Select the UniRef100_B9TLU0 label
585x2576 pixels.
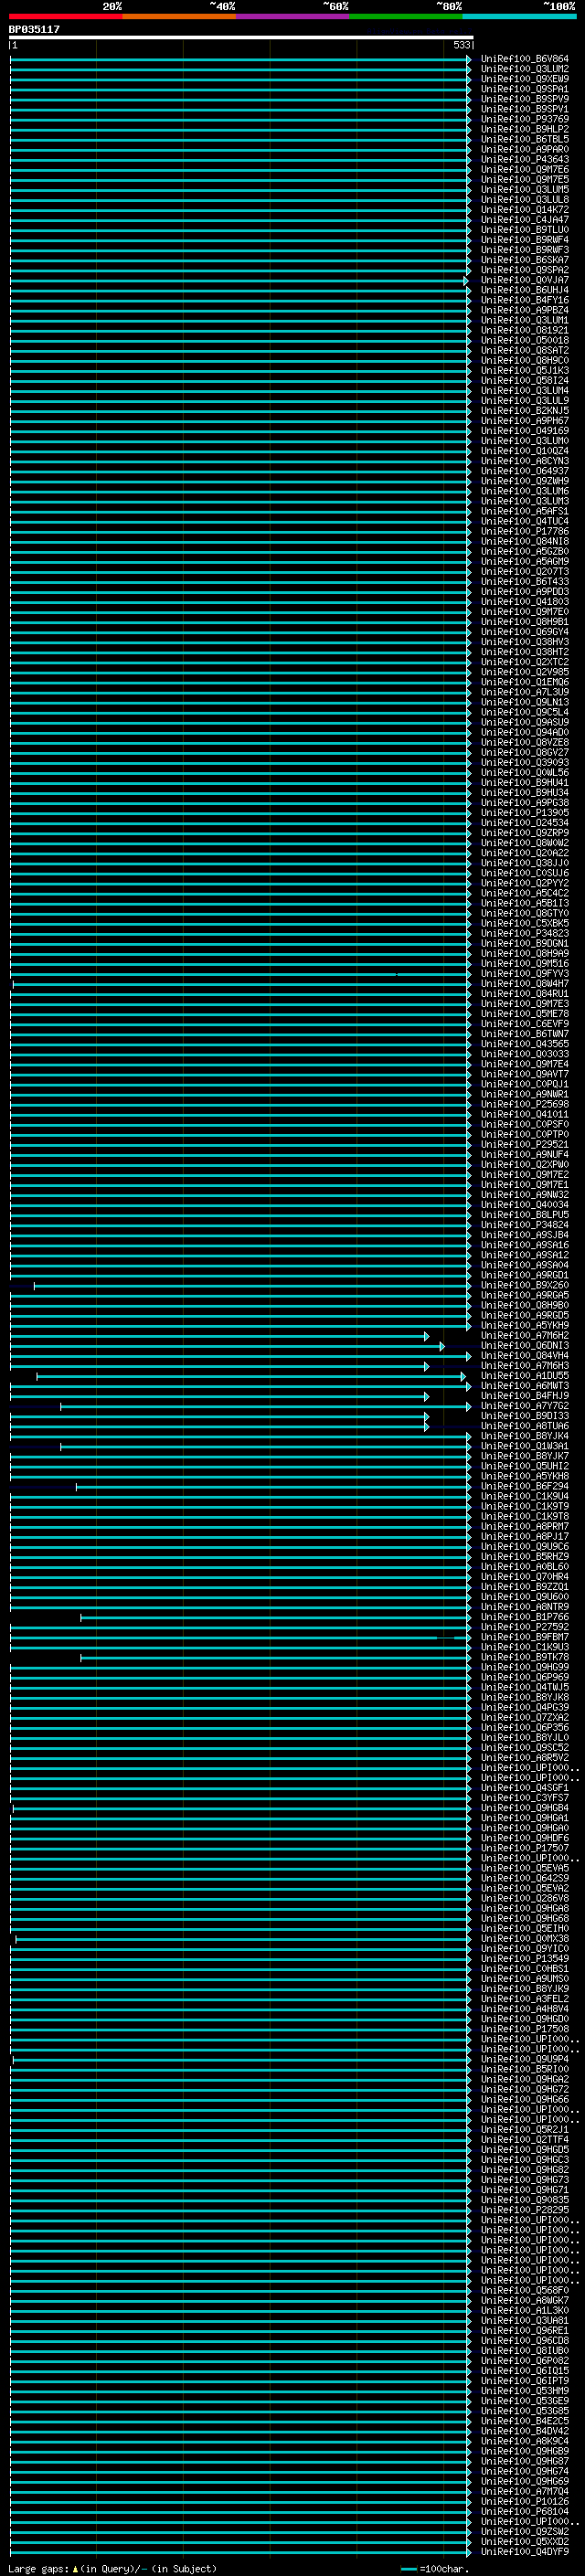525,230
